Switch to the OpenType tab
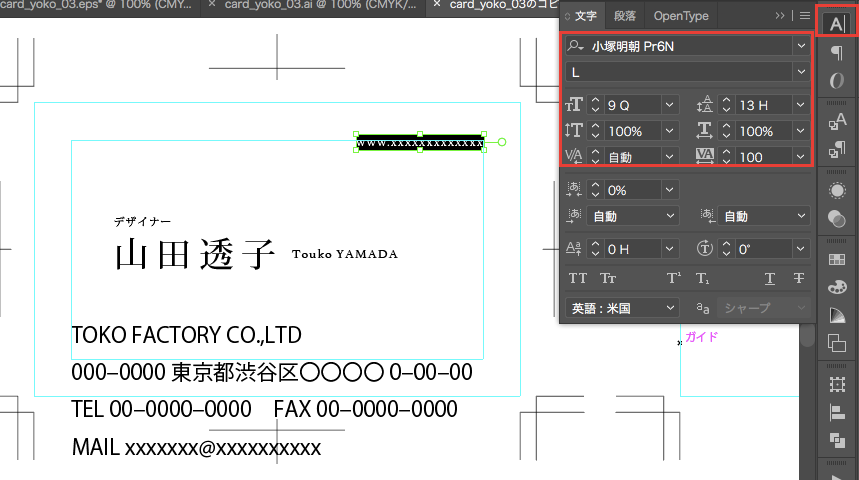This screenshot has width=859, height=480. coord(681,16)
